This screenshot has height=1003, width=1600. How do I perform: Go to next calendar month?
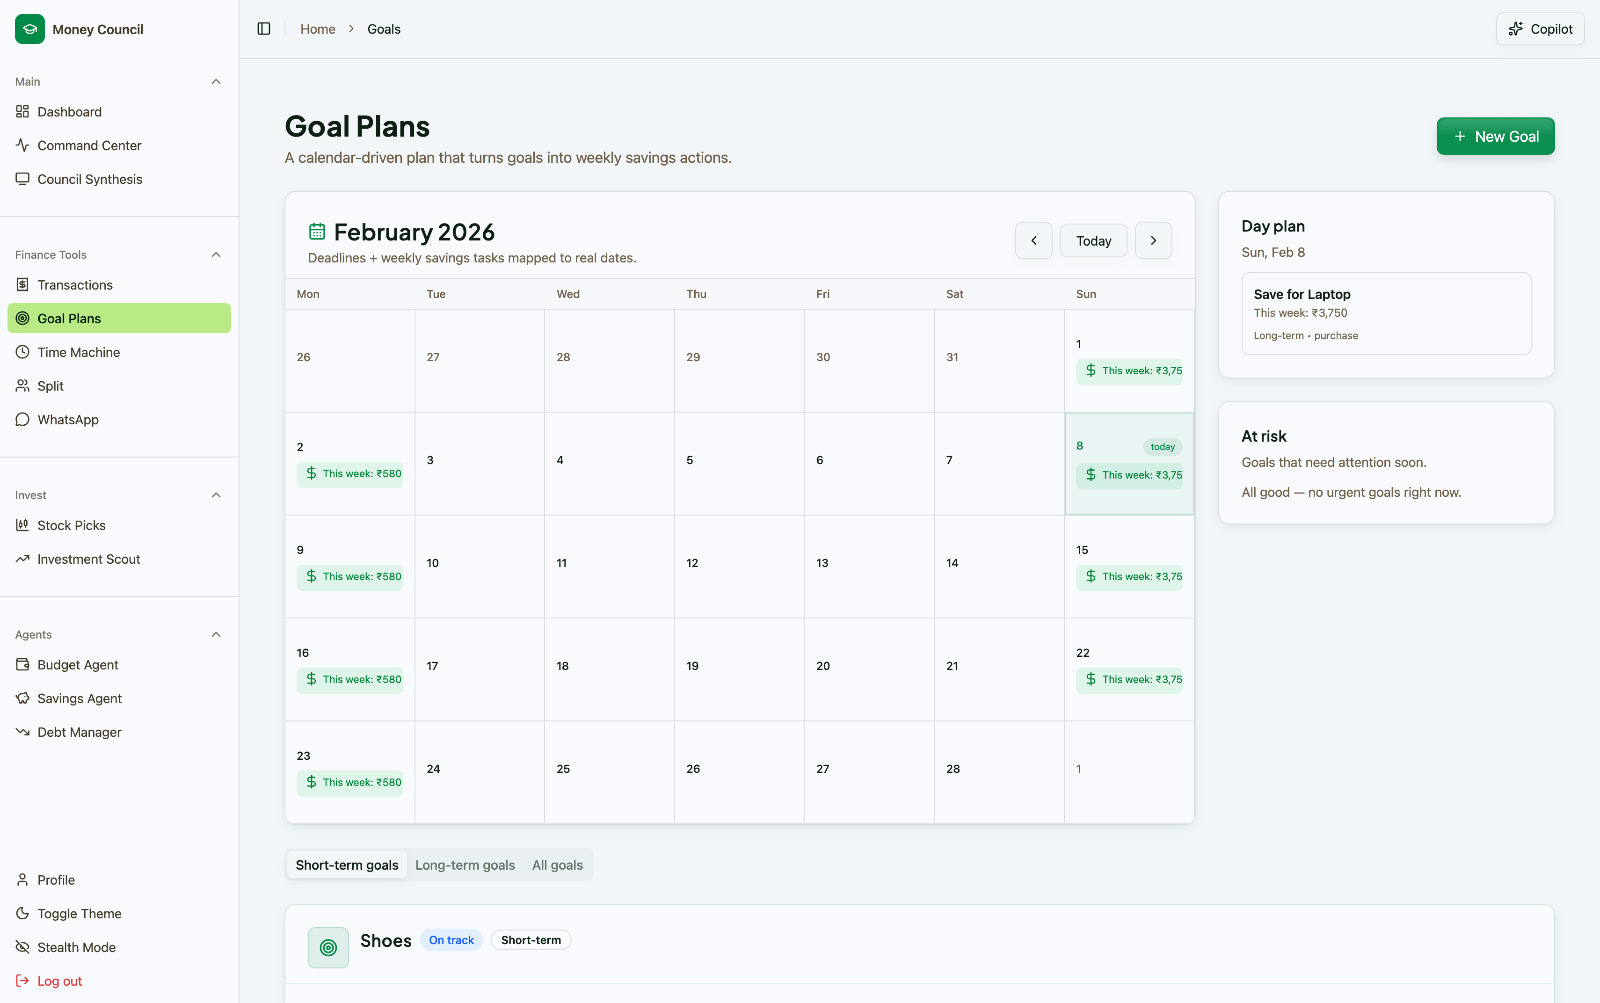coord(1153,241)
